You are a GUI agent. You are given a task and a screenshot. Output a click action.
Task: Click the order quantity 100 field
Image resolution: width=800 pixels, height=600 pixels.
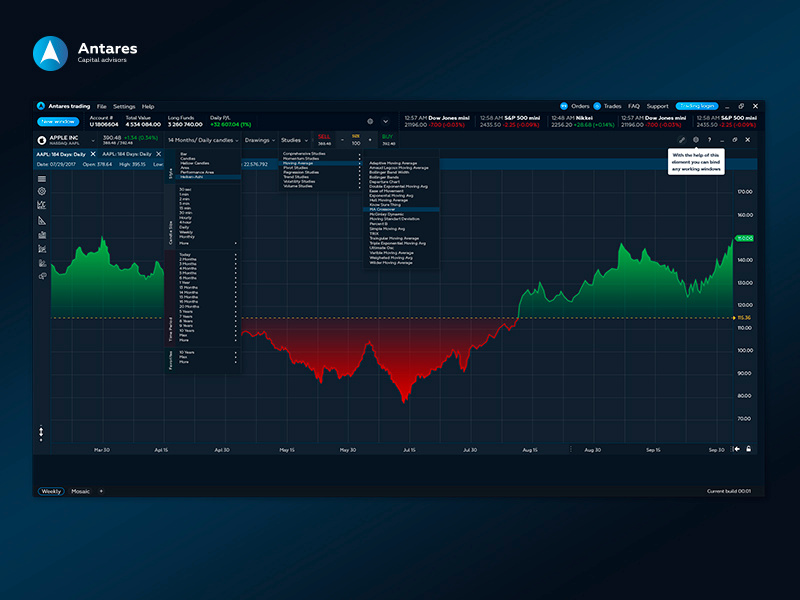tap(356, 143)
